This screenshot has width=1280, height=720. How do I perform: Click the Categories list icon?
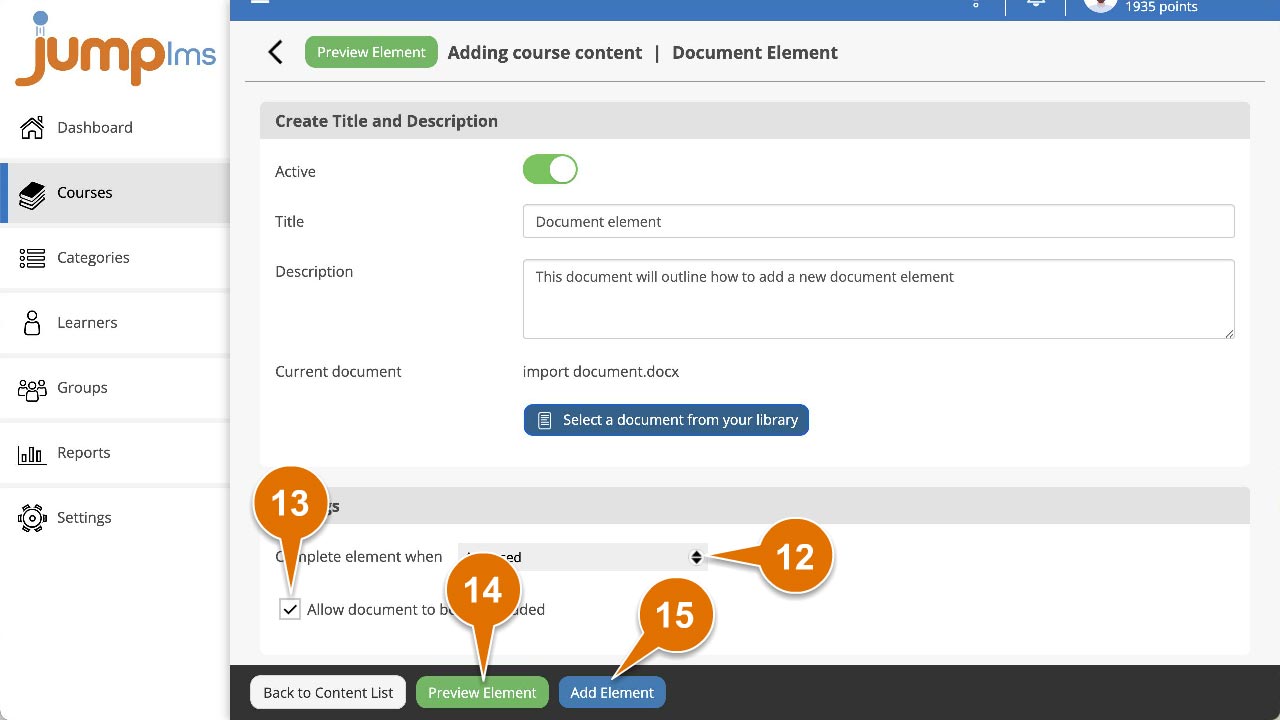coord(32,258)
